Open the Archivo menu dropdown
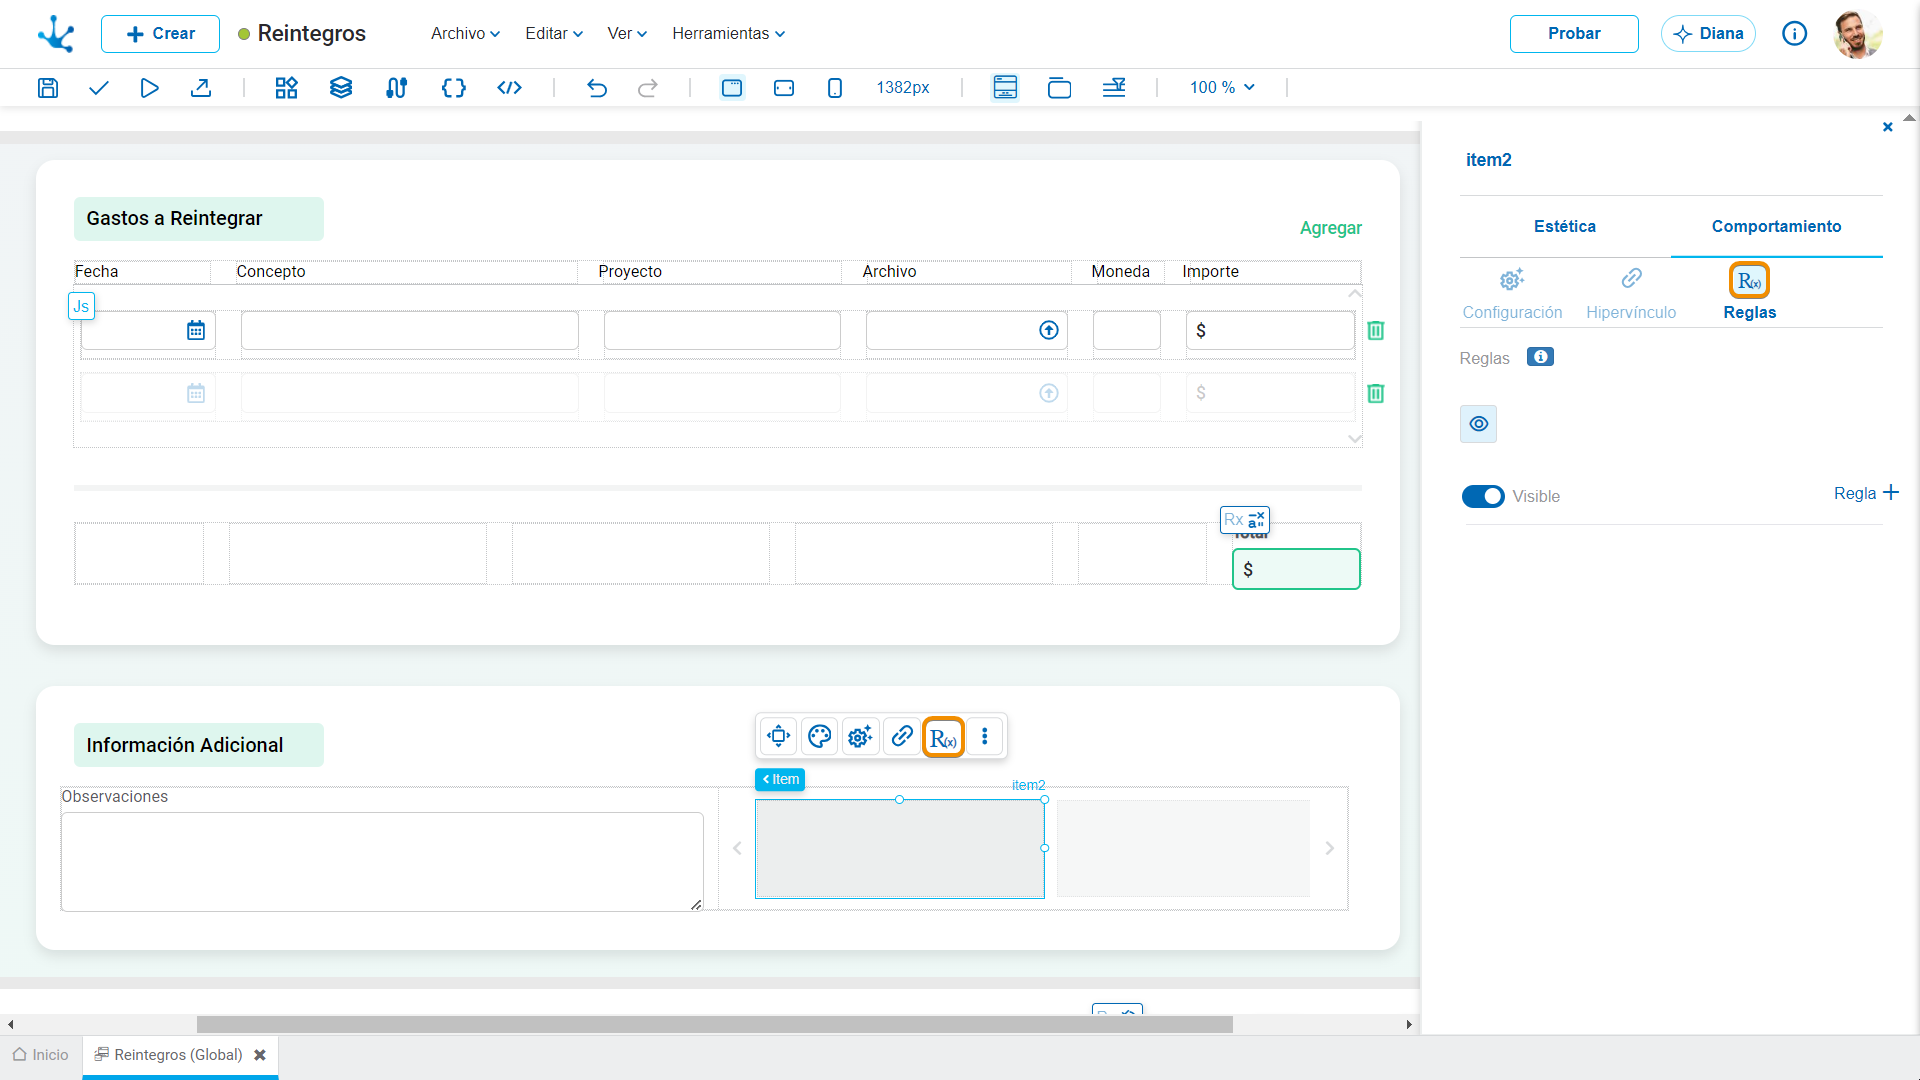 click(465, 33)
